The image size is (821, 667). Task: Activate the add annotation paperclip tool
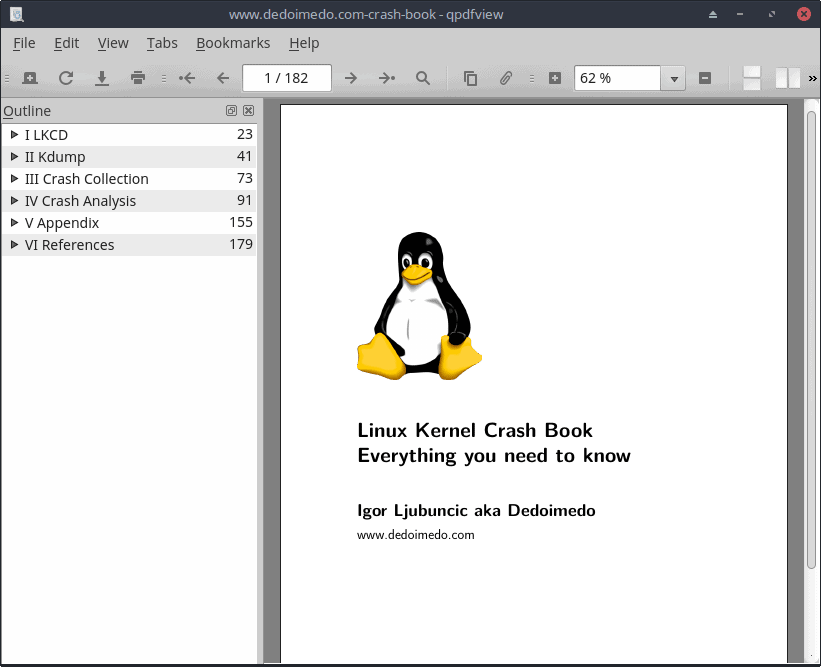click(x=506, y=78)
